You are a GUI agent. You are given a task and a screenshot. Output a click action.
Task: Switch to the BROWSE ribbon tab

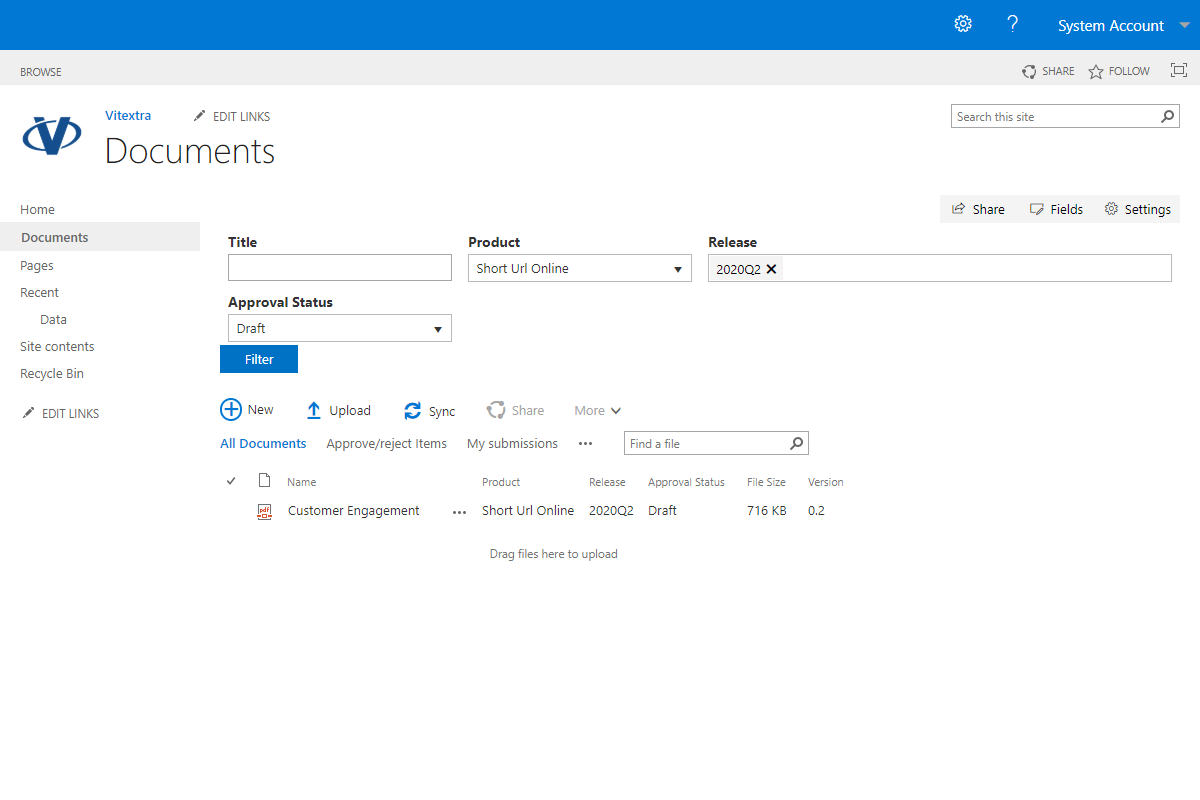pos(41,72)
